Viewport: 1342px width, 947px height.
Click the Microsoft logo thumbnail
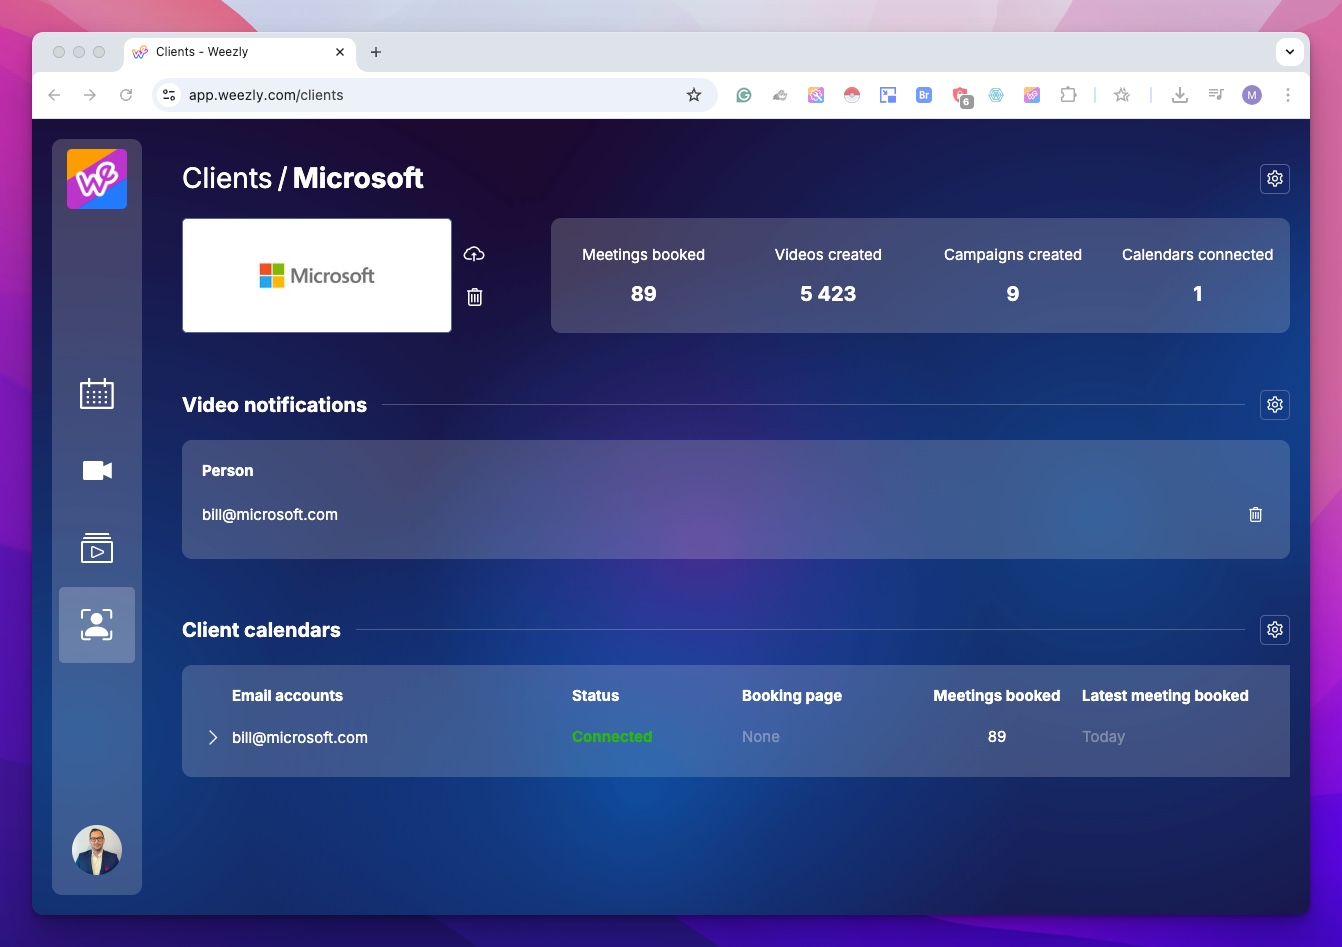tap(317, 275)
